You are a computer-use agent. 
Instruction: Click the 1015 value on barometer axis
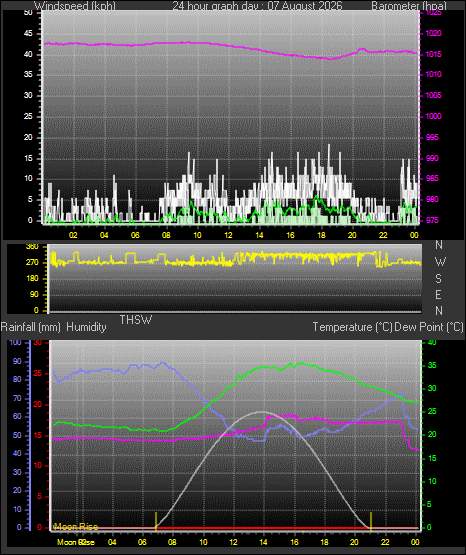[x=433, y=54]
